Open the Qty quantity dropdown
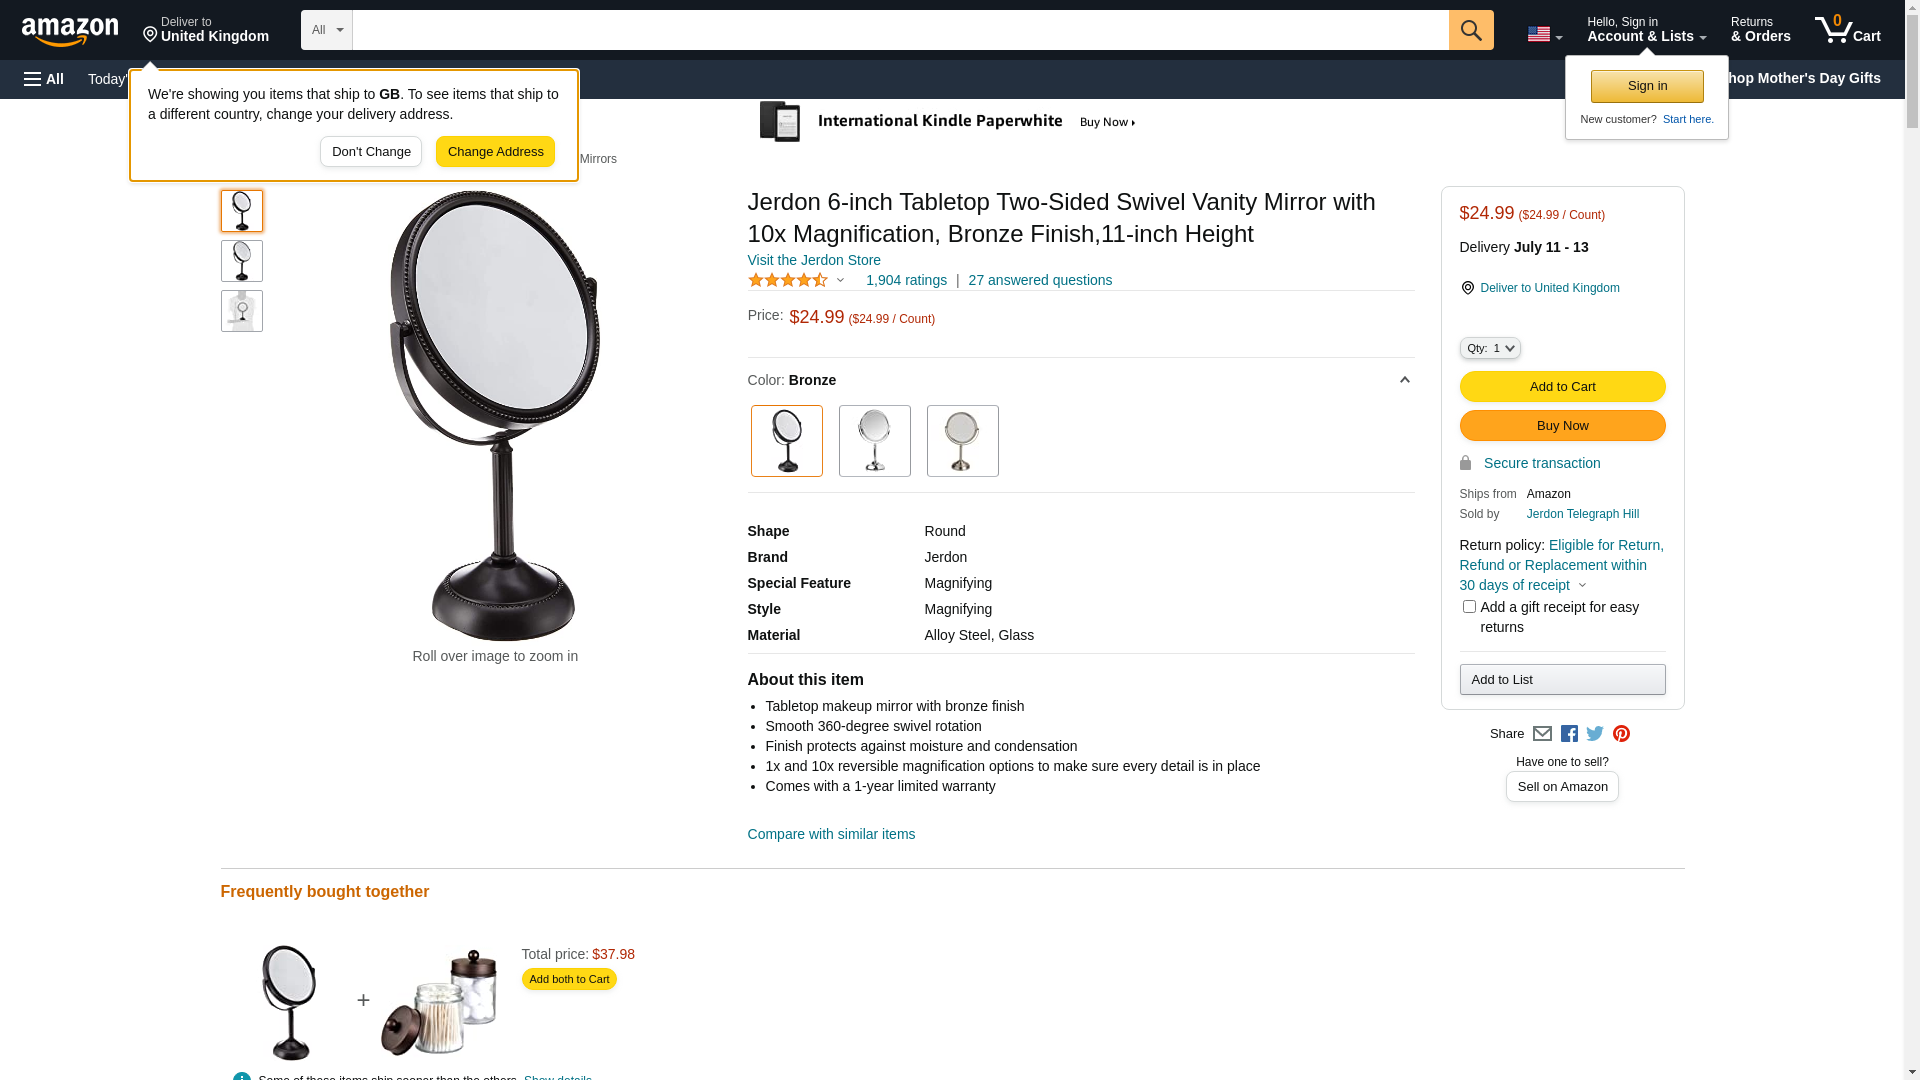Viewport: 1920px width, 1080px height. (x=1490, y=348)
